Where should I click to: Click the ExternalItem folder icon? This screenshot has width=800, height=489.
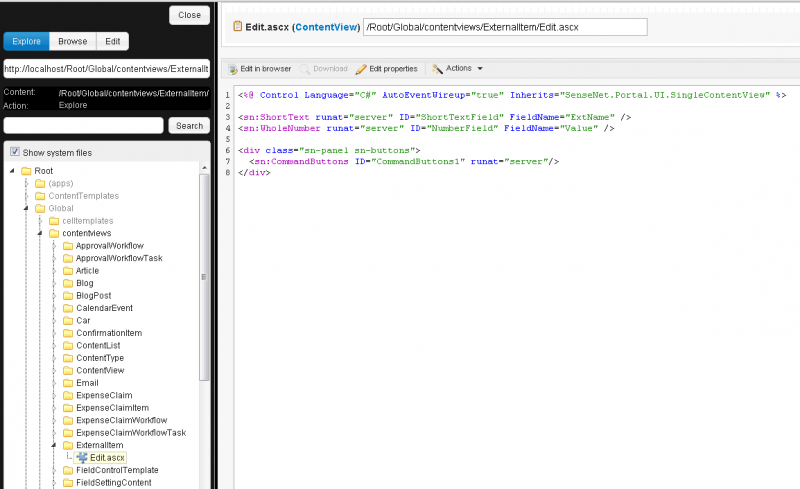click(68, 445)
